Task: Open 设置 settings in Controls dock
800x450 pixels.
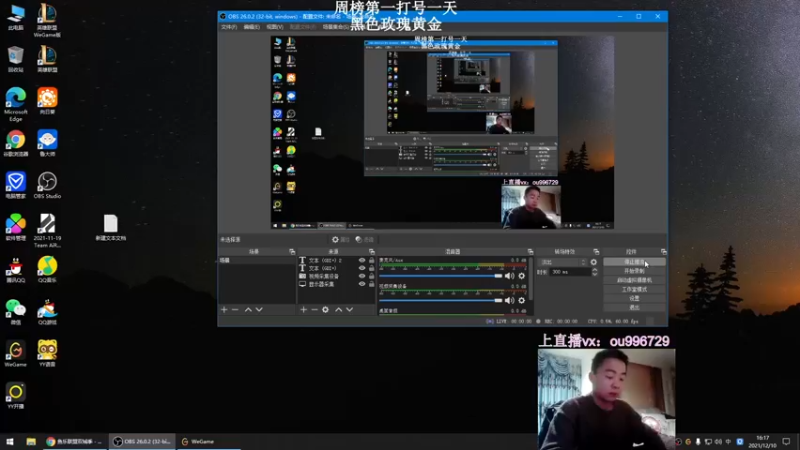Action: pyautogui.click(x=634, y=298)
